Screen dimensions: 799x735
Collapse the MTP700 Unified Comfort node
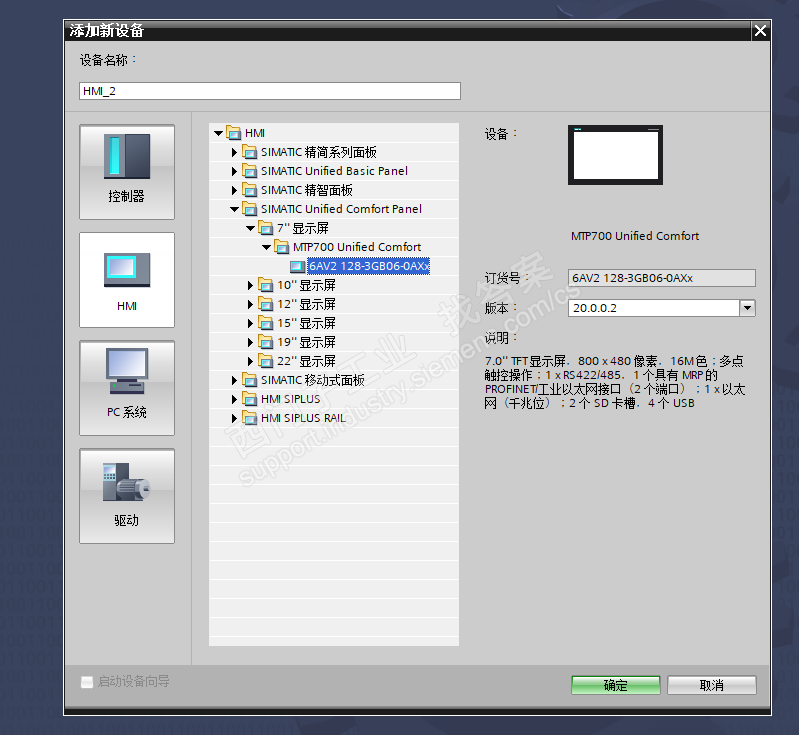click(267, 248)
